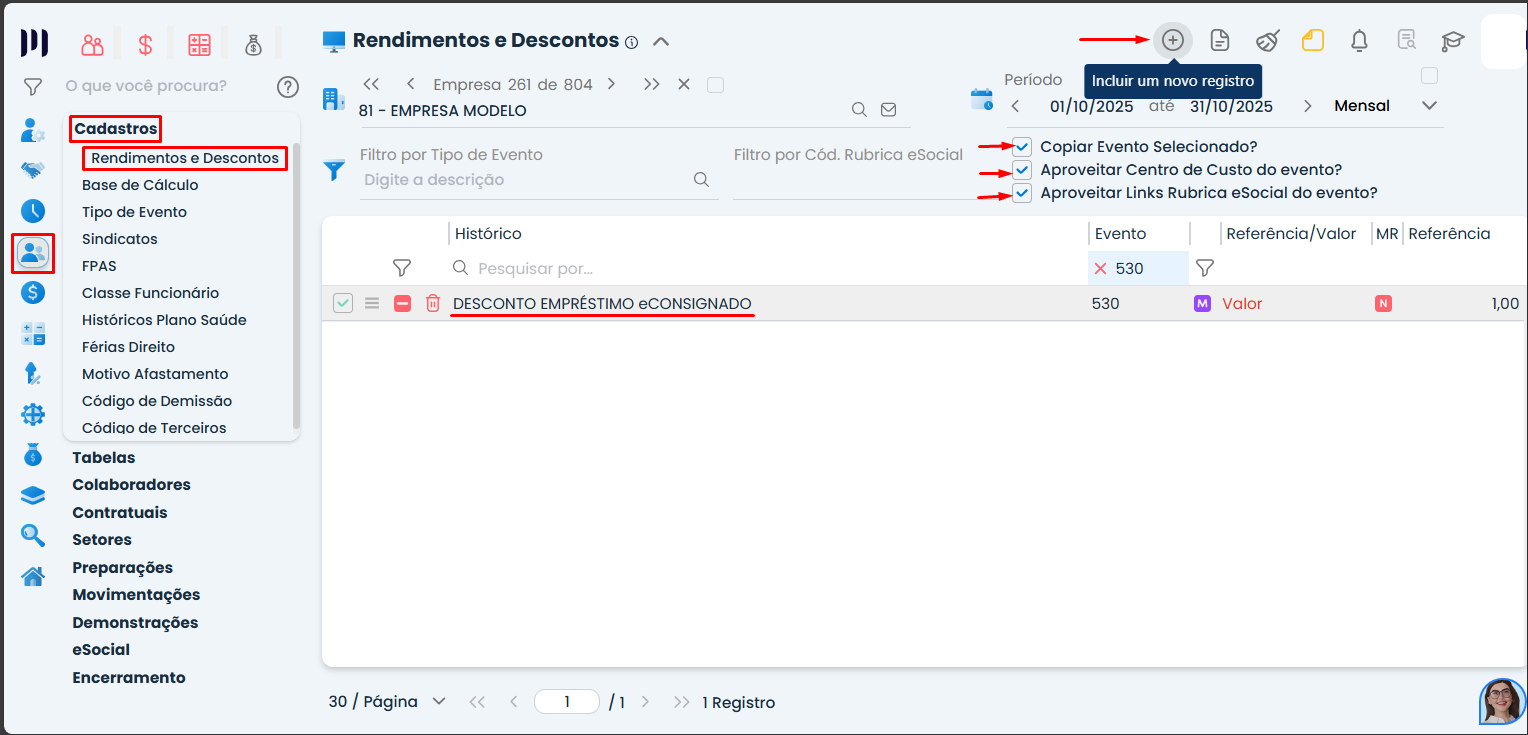Go to the previous company with the single arrow
1528x735 pixels.
[410, 84]
